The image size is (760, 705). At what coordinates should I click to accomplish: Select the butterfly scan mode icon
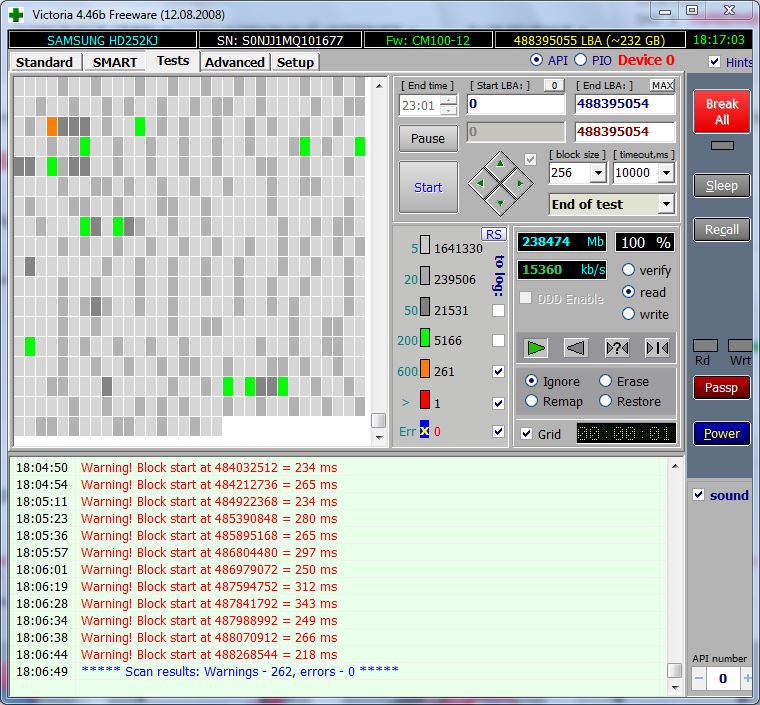pyautogui.click(x=657, y=347)
